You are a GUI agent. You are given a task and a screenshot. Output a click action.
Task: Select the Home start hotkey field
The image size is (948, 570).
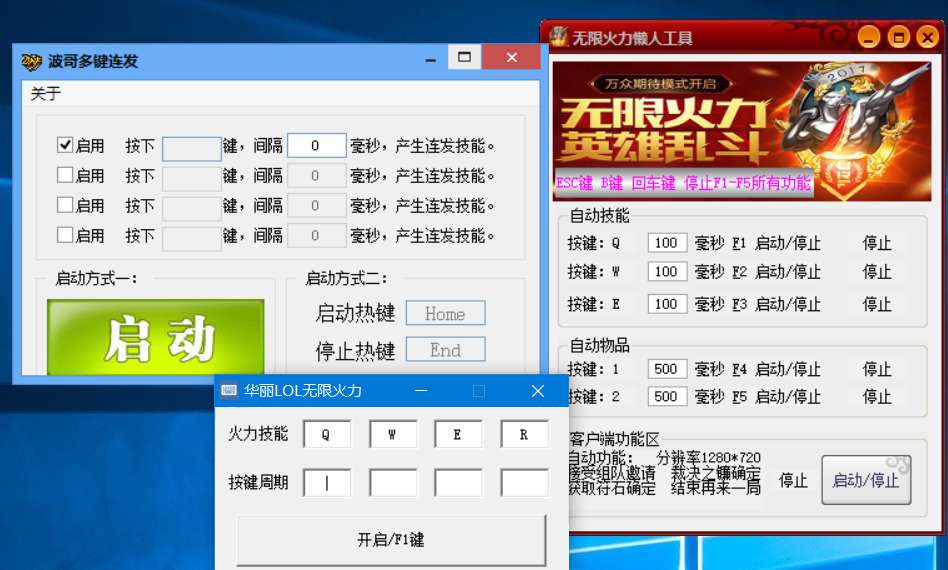click(x=445, y=314)
